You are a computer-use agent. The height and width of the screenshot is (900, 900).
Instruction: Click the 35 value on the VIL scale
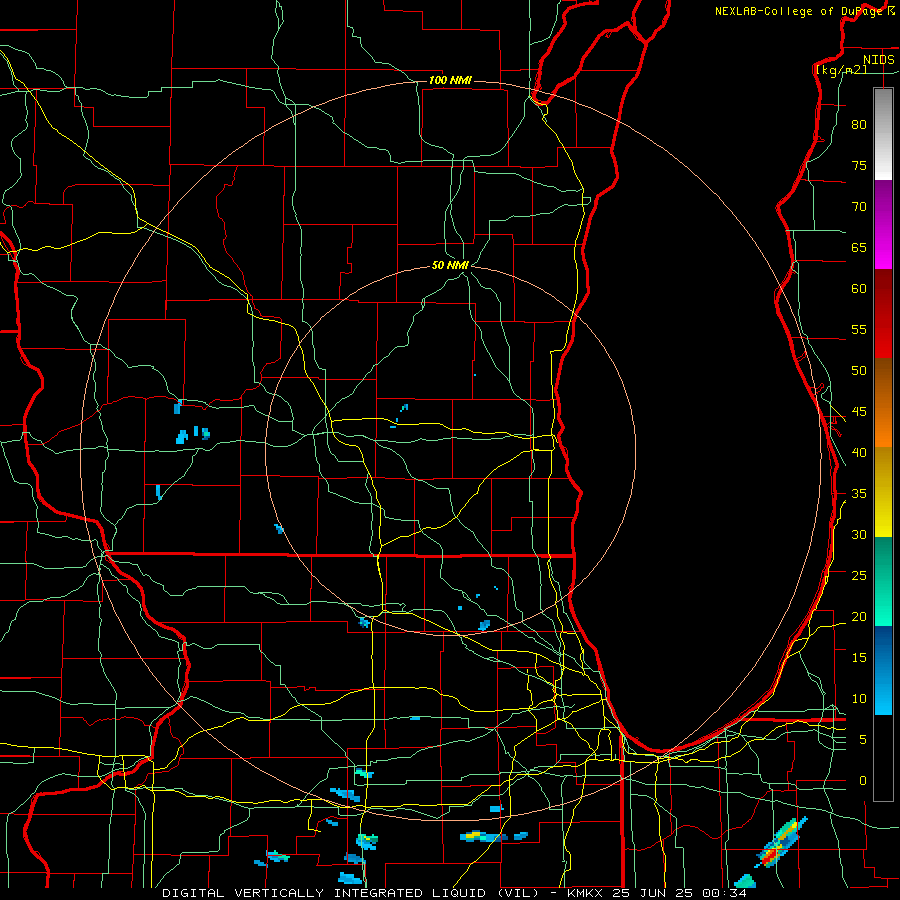[x=859, y=494]
